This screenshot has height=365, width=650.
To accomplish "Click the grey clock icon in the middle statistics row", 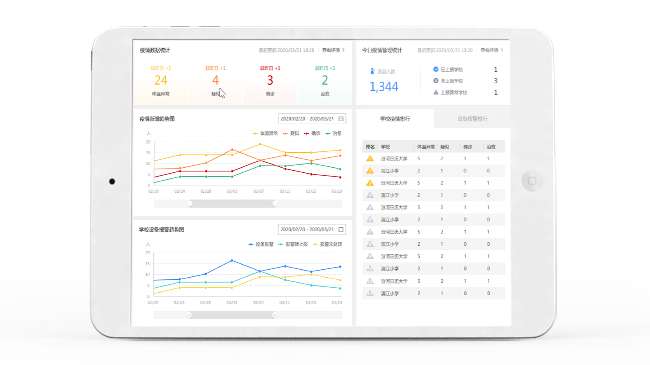I will [x=436, y=81].
